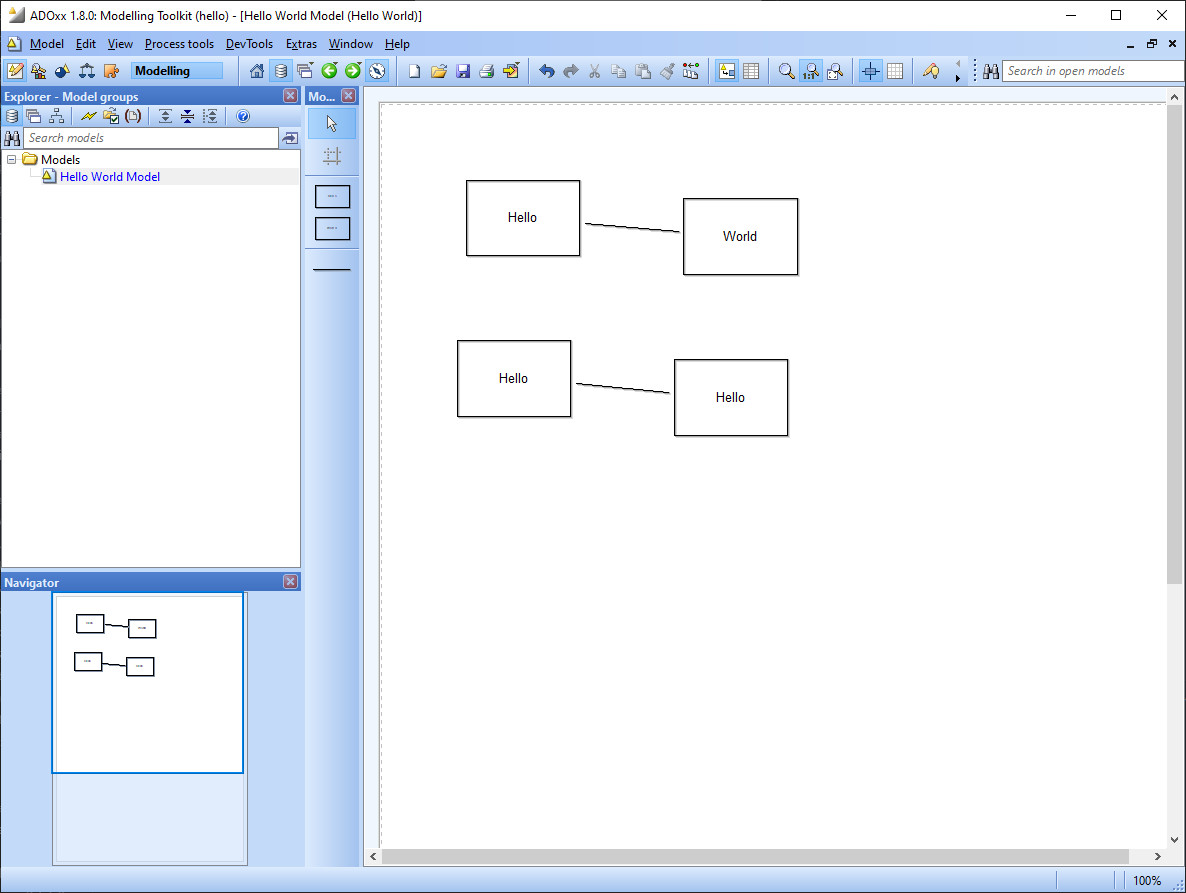
Task: Select Hello World Model in Explorer
Action: (x=110, y=177)
